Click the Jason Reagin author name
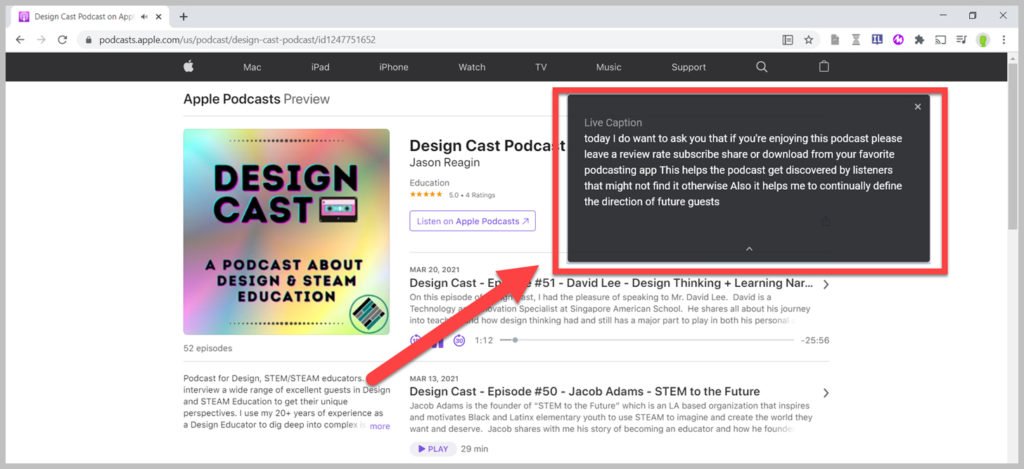The image size is (1024, 469). pos(444,163)
